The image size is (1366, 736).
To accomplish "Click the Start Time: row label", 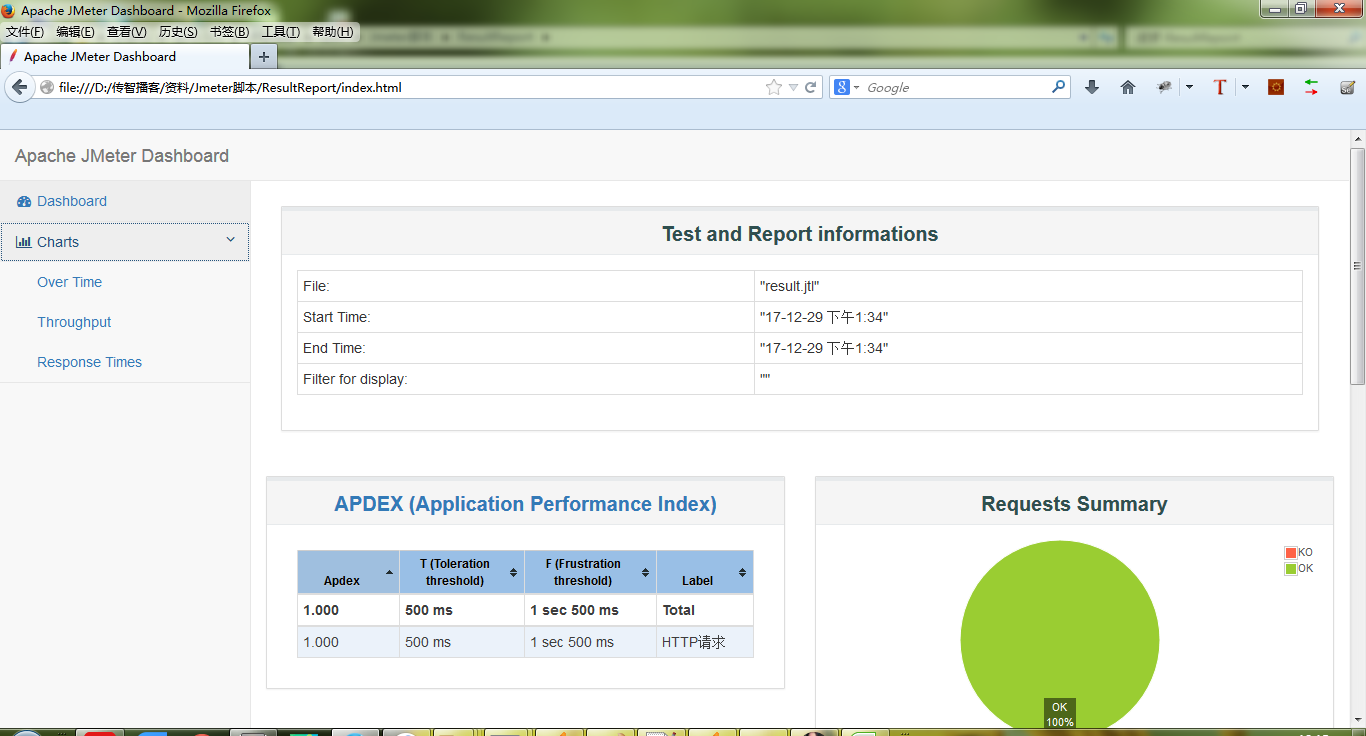I will [x=337, y=317].
